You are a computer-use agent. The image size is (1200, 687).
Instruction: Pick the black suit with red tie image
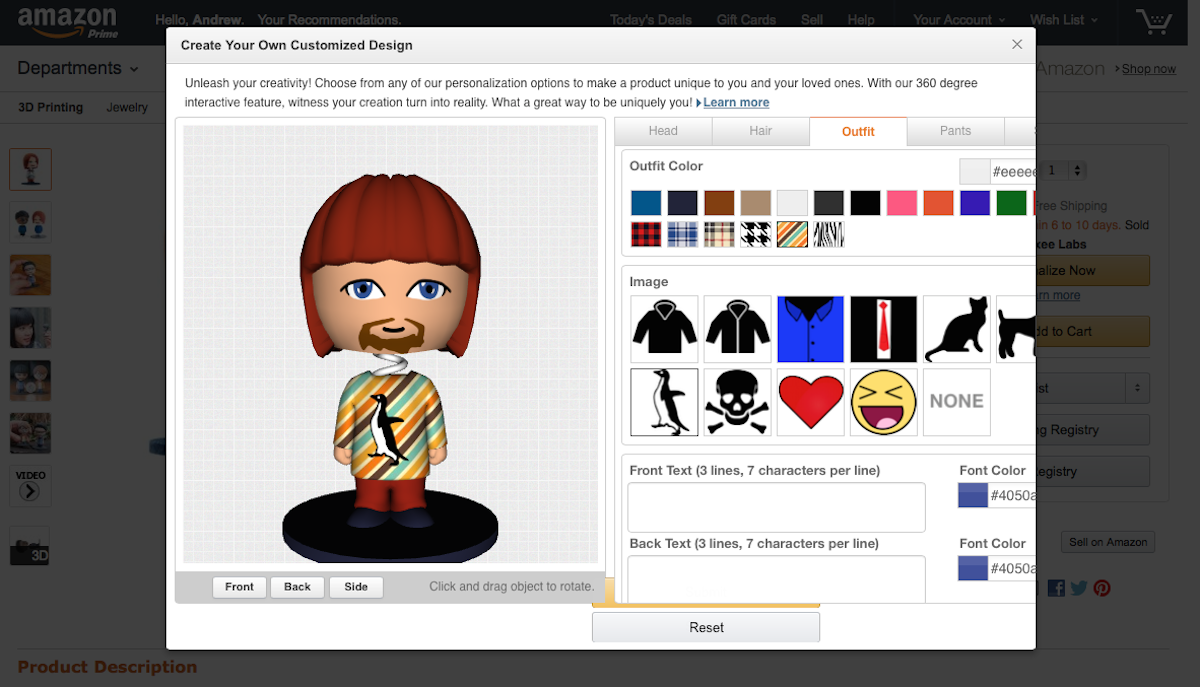tap(884, 329)
